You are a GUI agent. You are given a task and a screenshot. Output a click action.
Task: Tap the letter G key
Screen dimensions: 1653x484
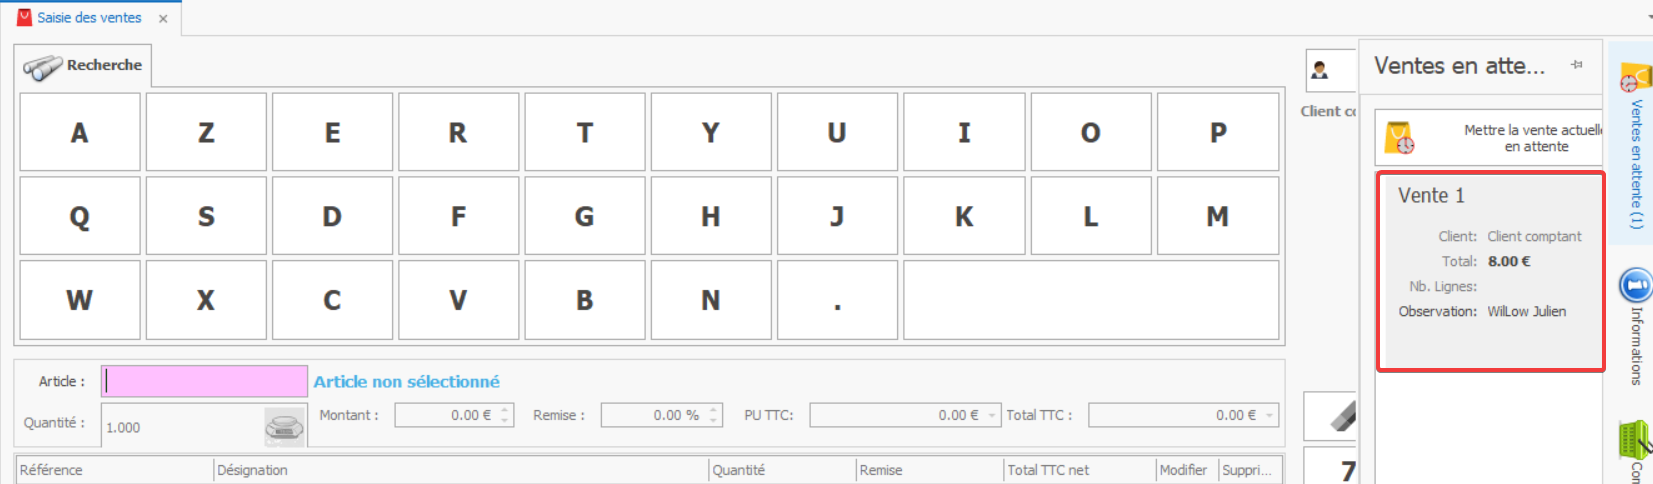(585, 216)
